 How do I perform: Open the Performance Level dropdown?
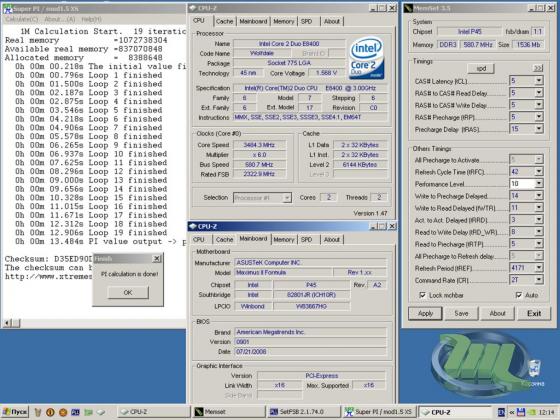point(539,184)
